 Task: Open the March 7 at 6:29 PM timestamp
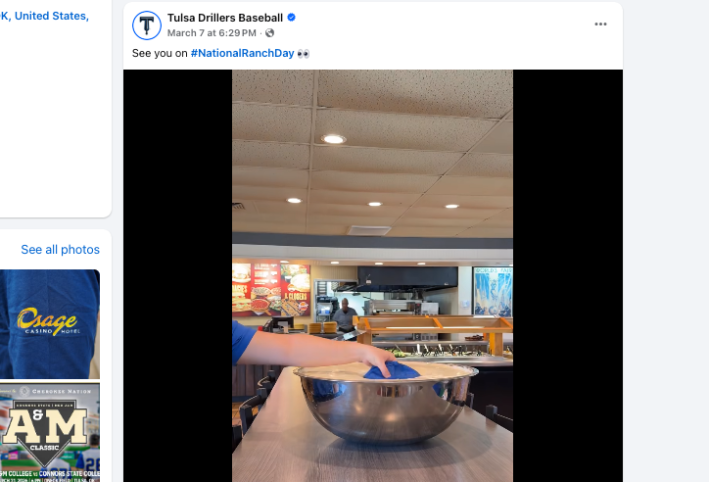pyautogui.click(x=212, y=33)
